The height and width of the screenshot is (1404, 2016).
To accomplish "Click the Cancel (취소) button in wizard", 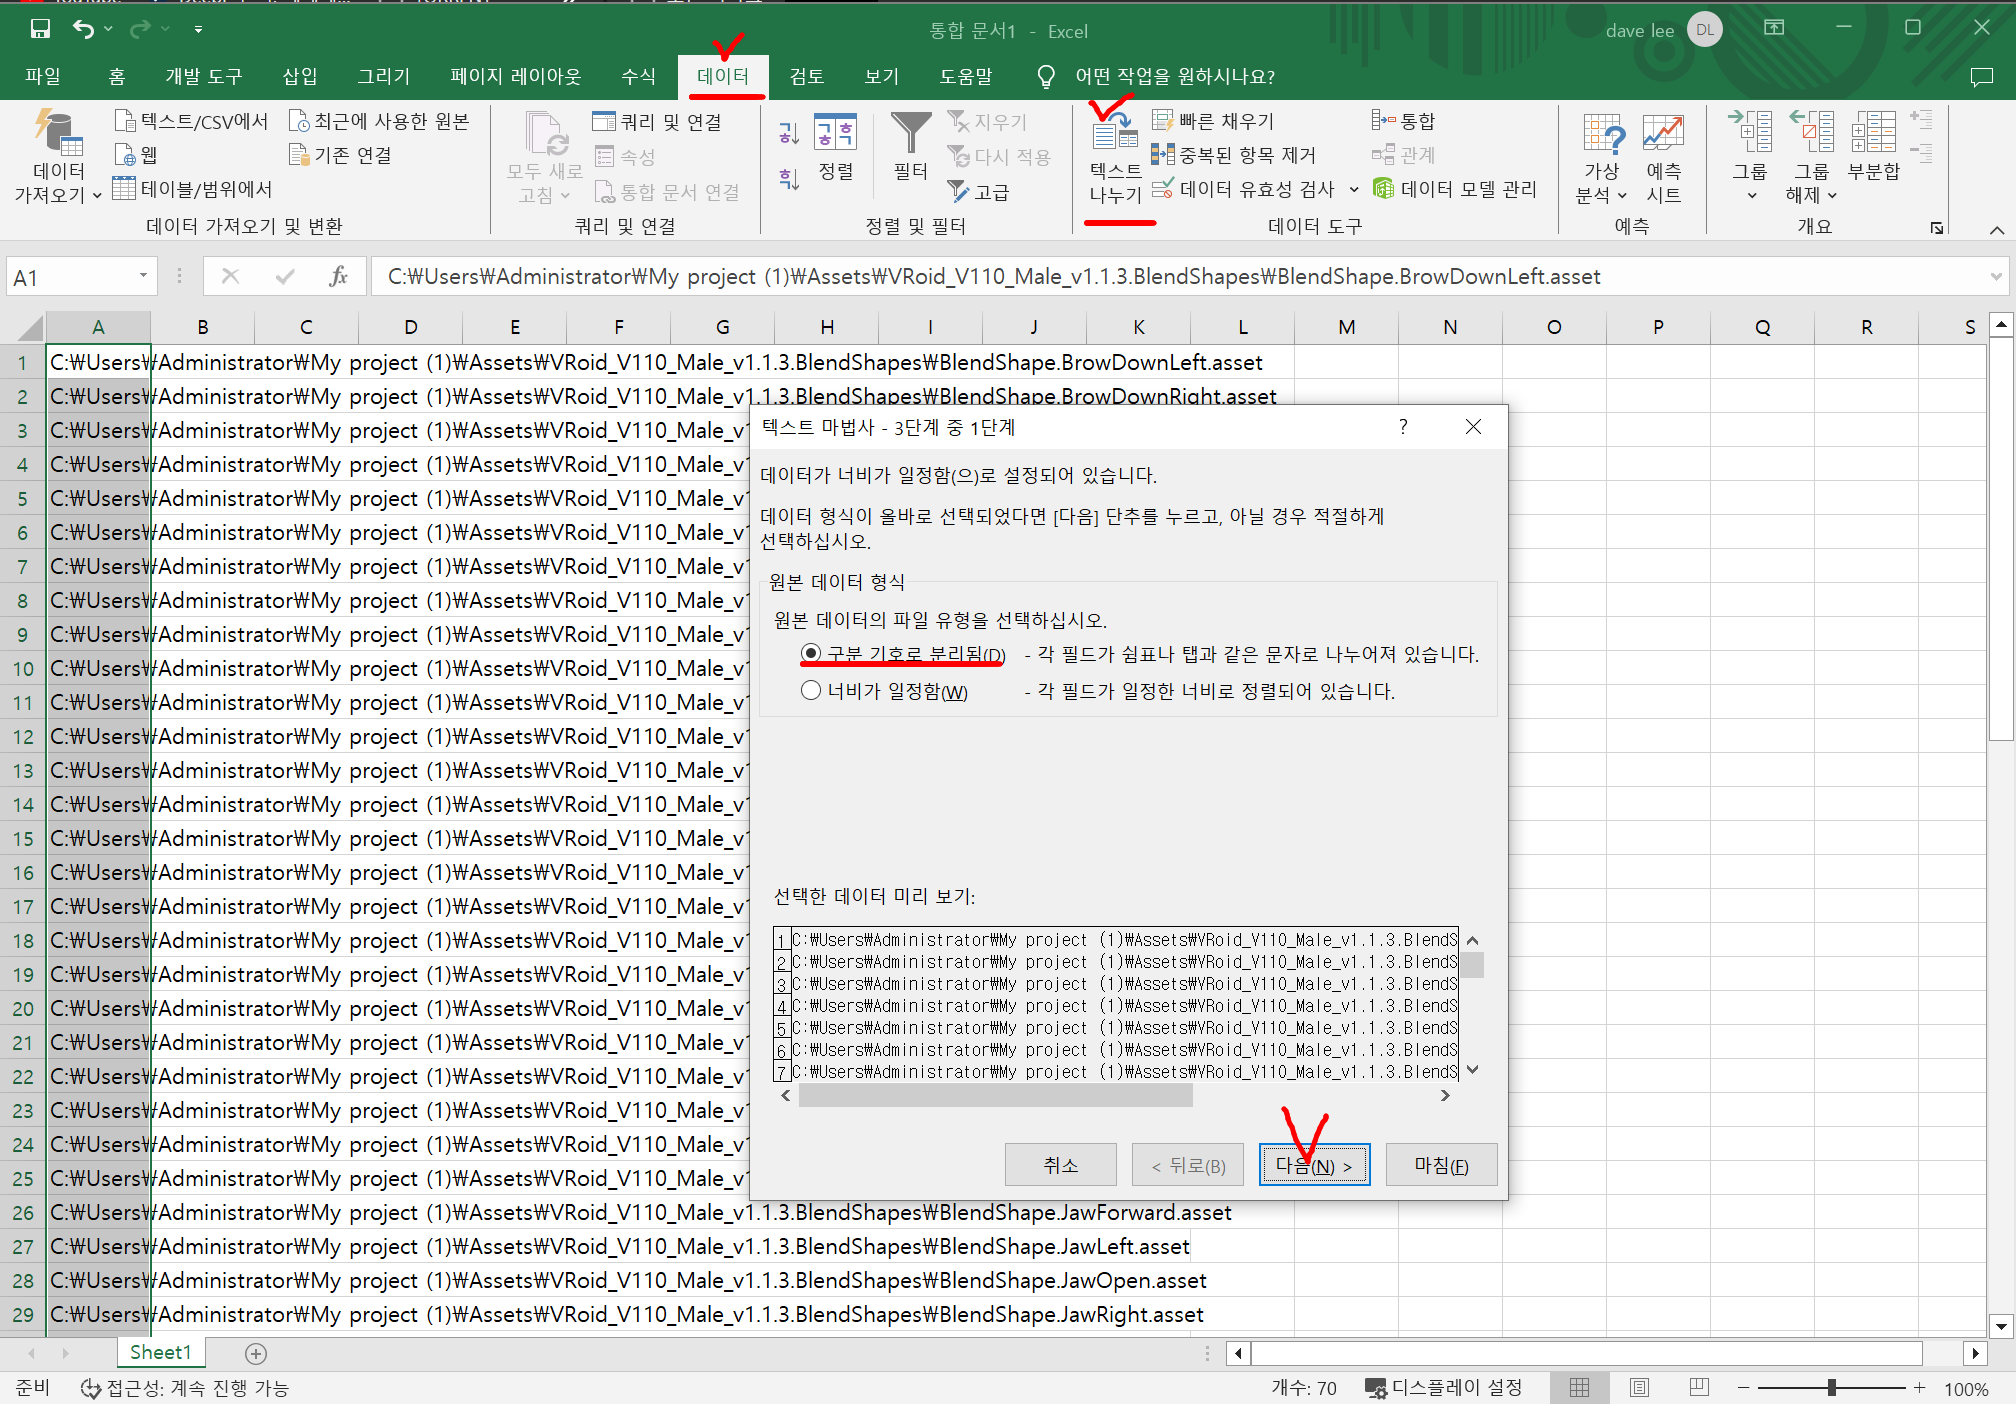I will [x=1060, y=1165].
